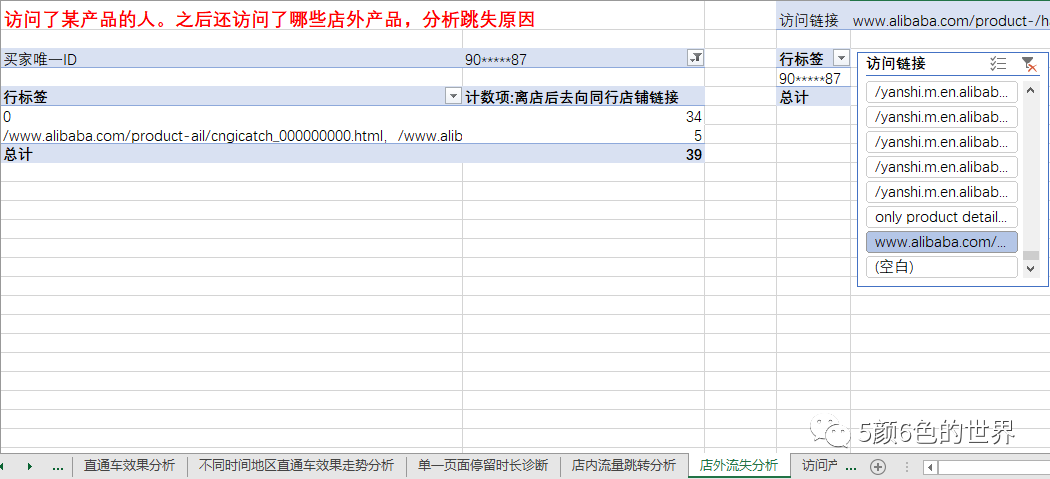Select the cell with count 5

[x=583, y=135]
